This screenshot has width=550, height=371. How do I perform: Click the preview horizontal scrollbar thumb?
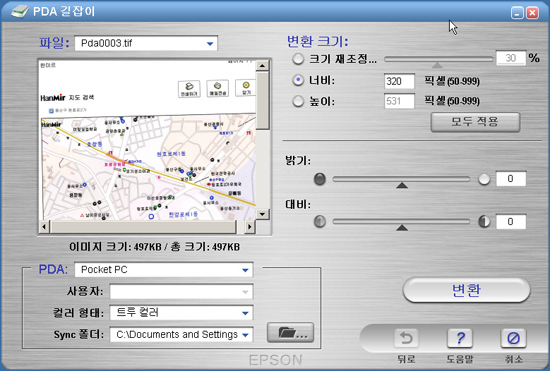(143, 227)
